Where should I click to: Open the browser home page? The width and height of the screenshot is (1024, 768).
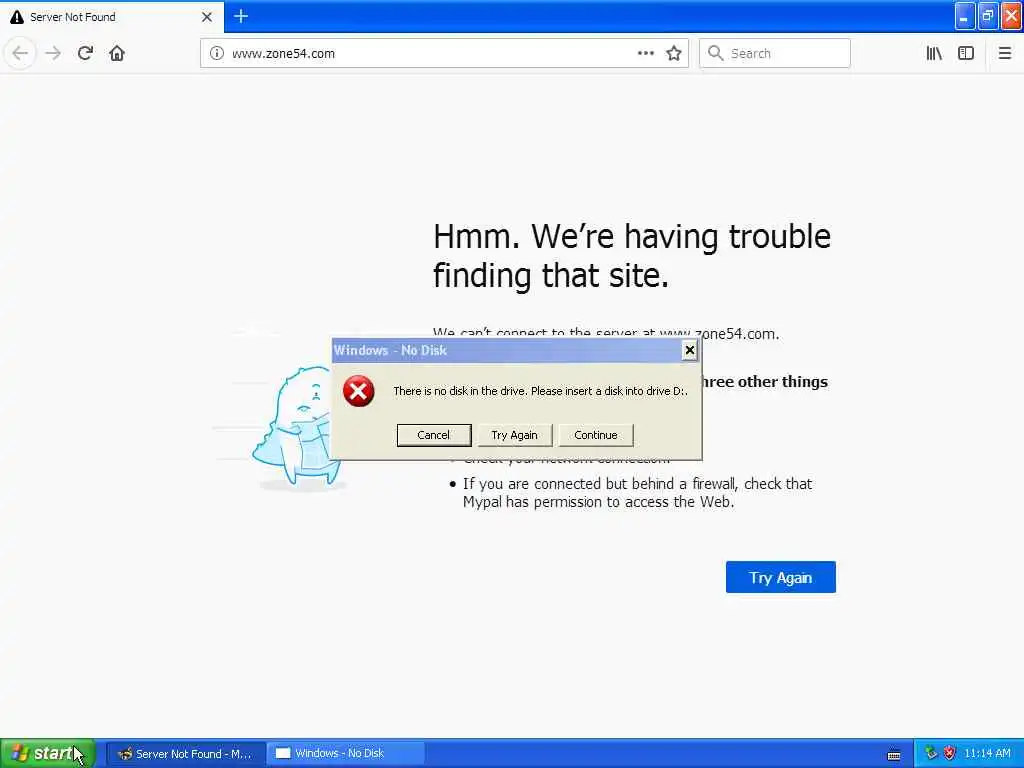tap(117, 53)
